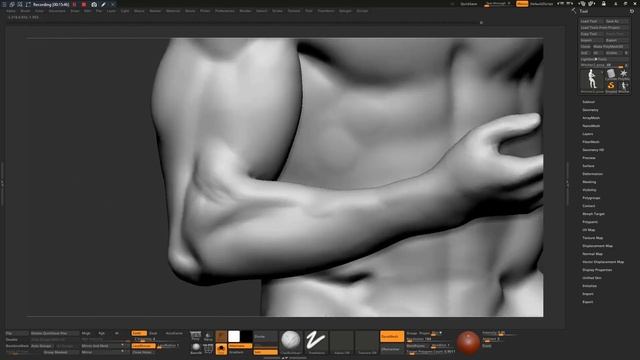
Task: Toggle the LazyMouse button
Action: pos(143,346)
